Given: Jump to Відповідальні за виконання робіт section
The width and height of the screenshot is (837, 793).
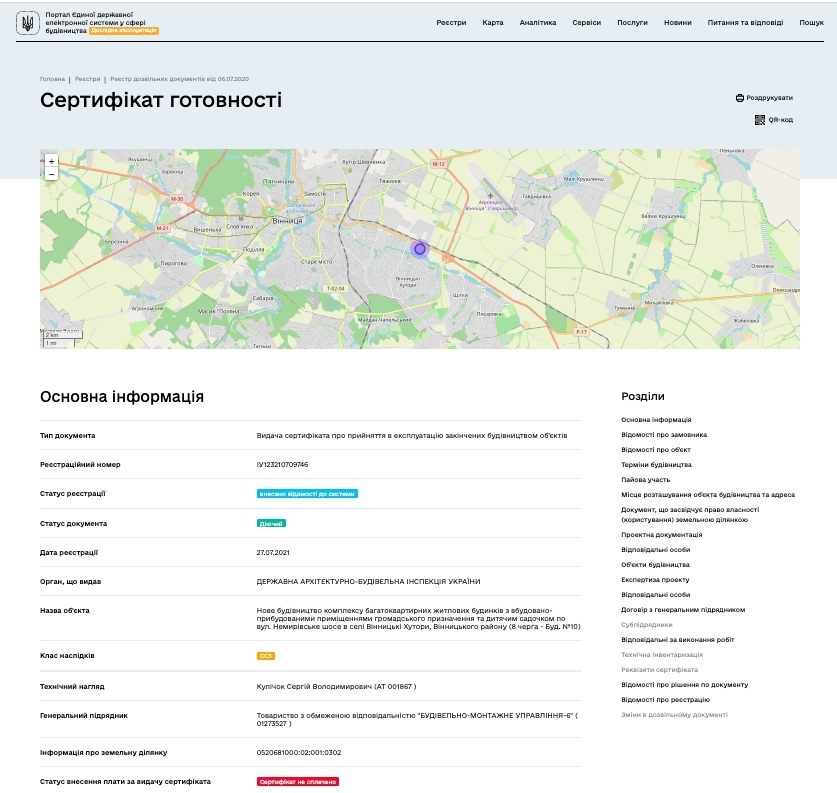Looking at the screenshot, I should 677,639.
